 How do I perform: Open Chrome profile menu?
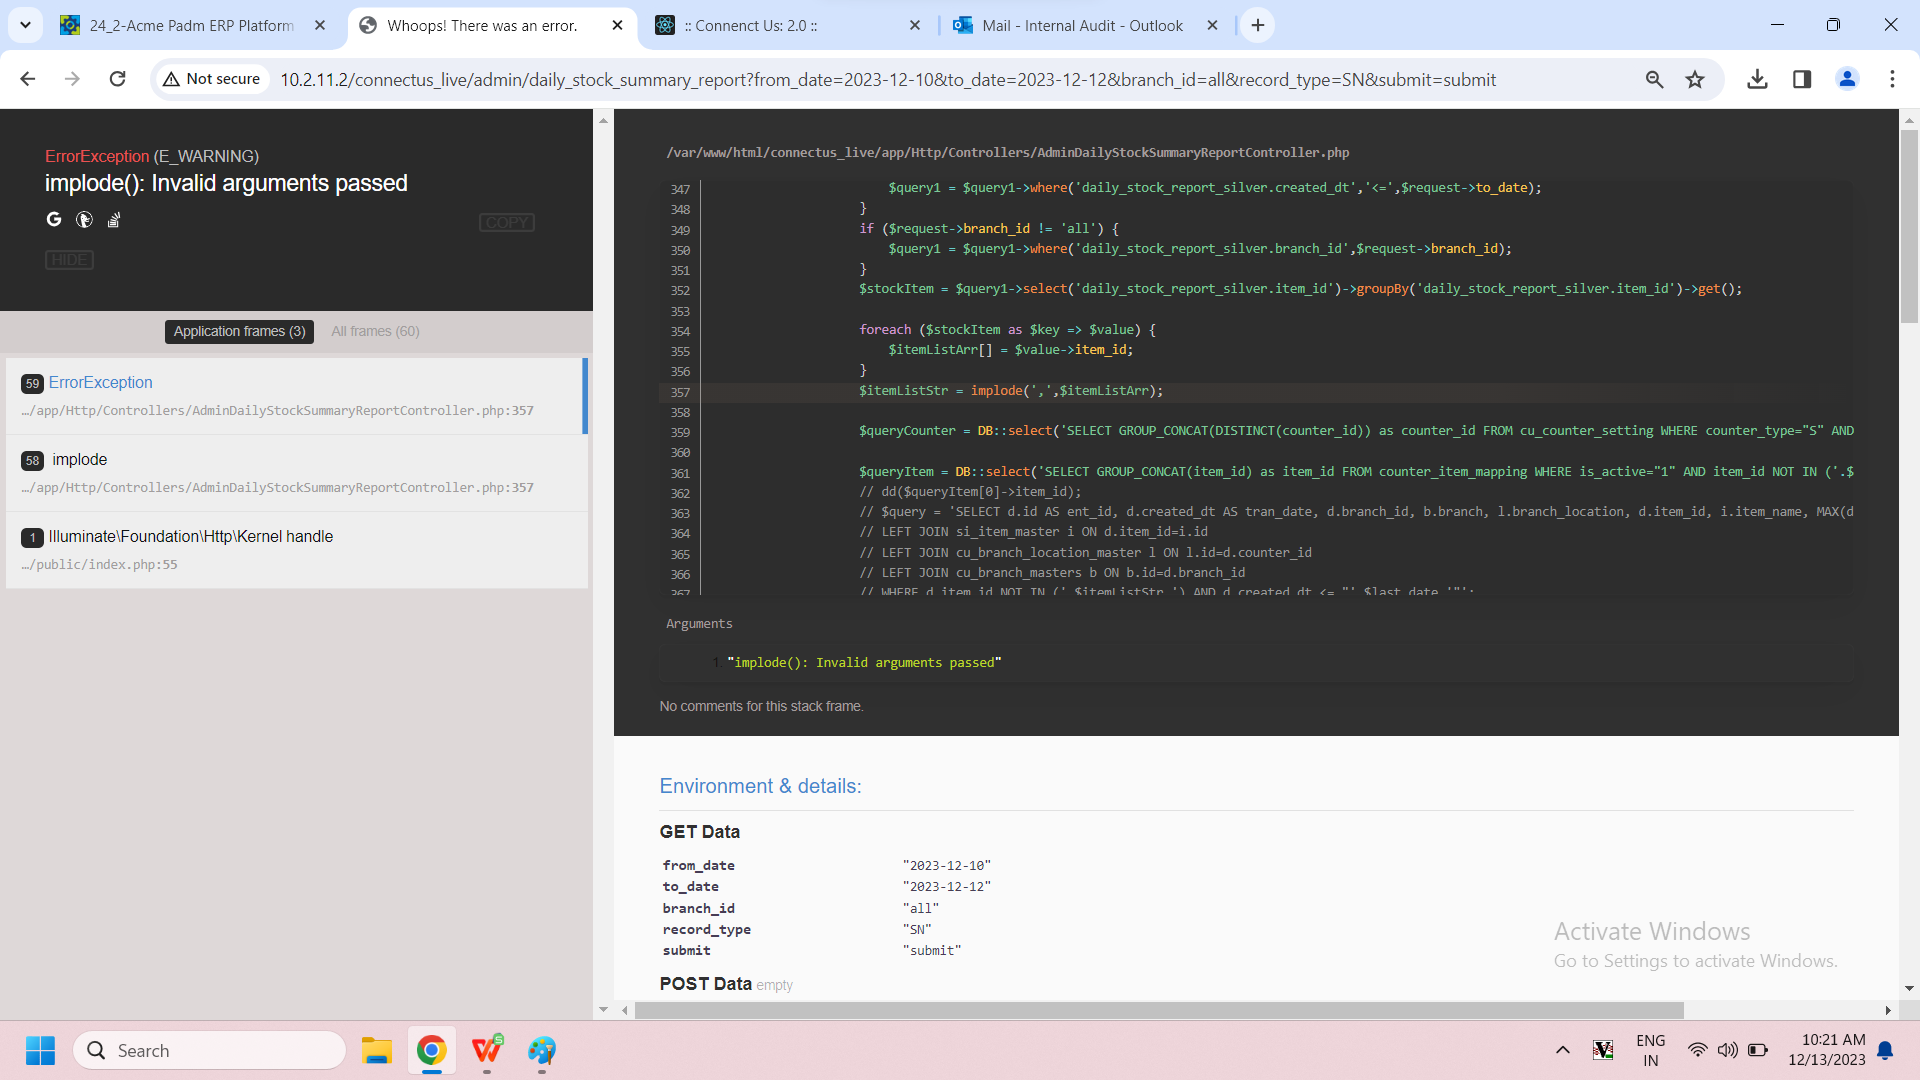point(1847,79)
